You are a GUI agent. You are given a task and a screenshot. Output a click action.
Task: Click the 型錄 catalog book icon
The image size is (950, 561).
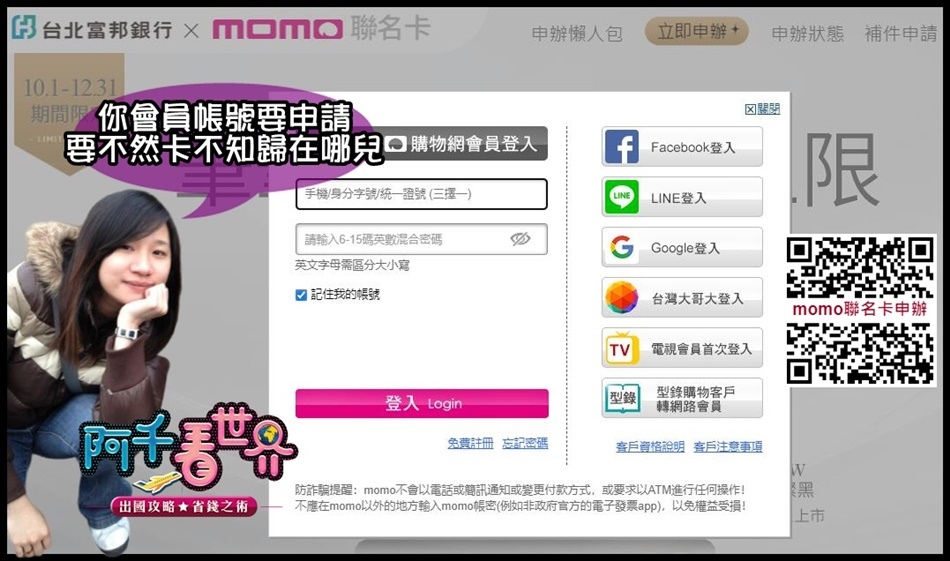coord(623,398)
